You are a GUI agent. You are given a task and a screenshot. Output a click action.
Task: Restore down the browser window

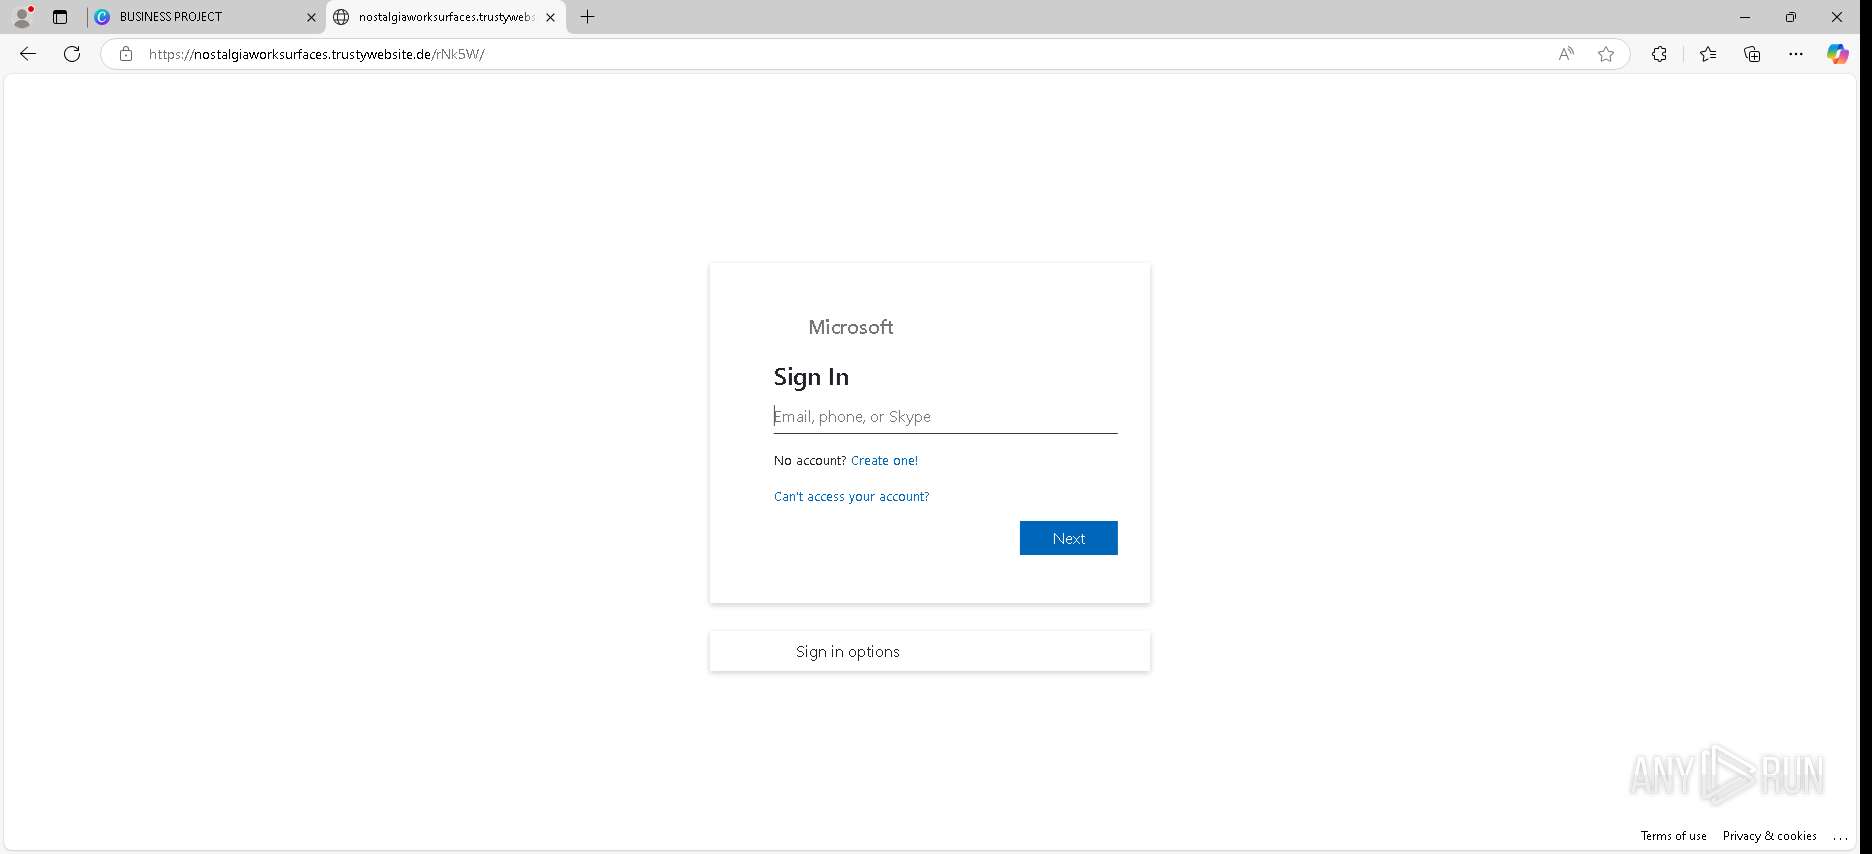click(x=1791, y=17)
